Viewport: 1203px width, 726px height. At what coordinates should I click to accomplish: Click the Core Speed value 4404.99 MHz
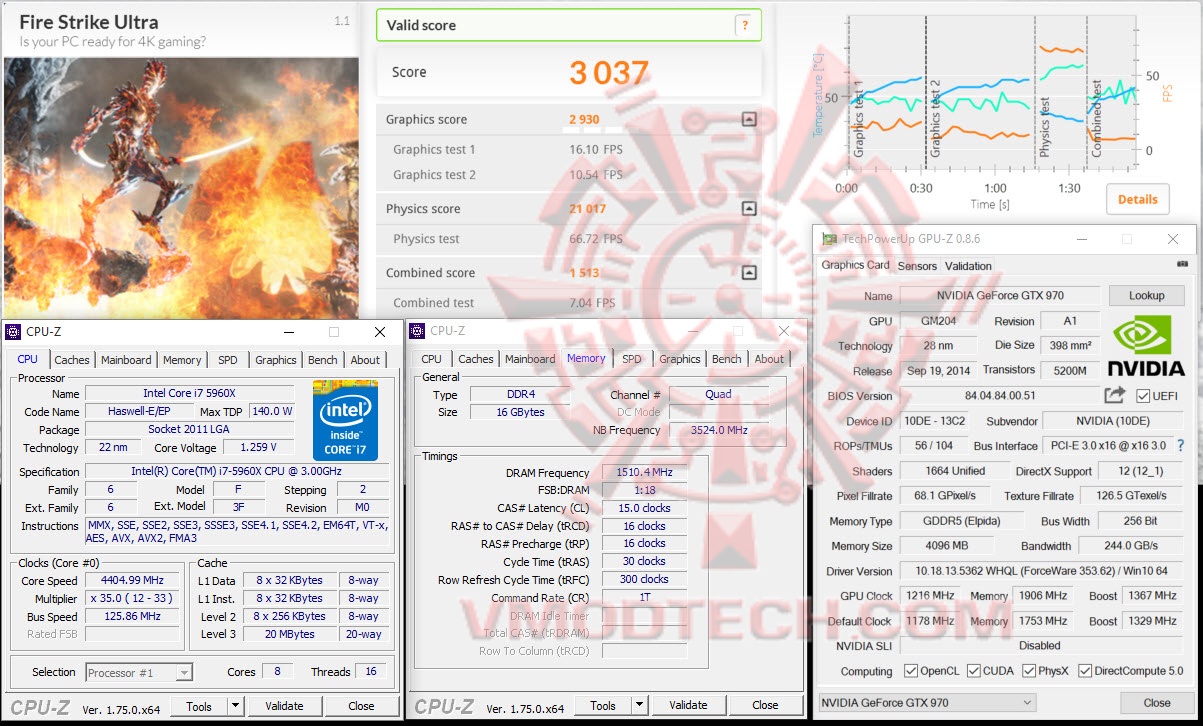[132, 581]
